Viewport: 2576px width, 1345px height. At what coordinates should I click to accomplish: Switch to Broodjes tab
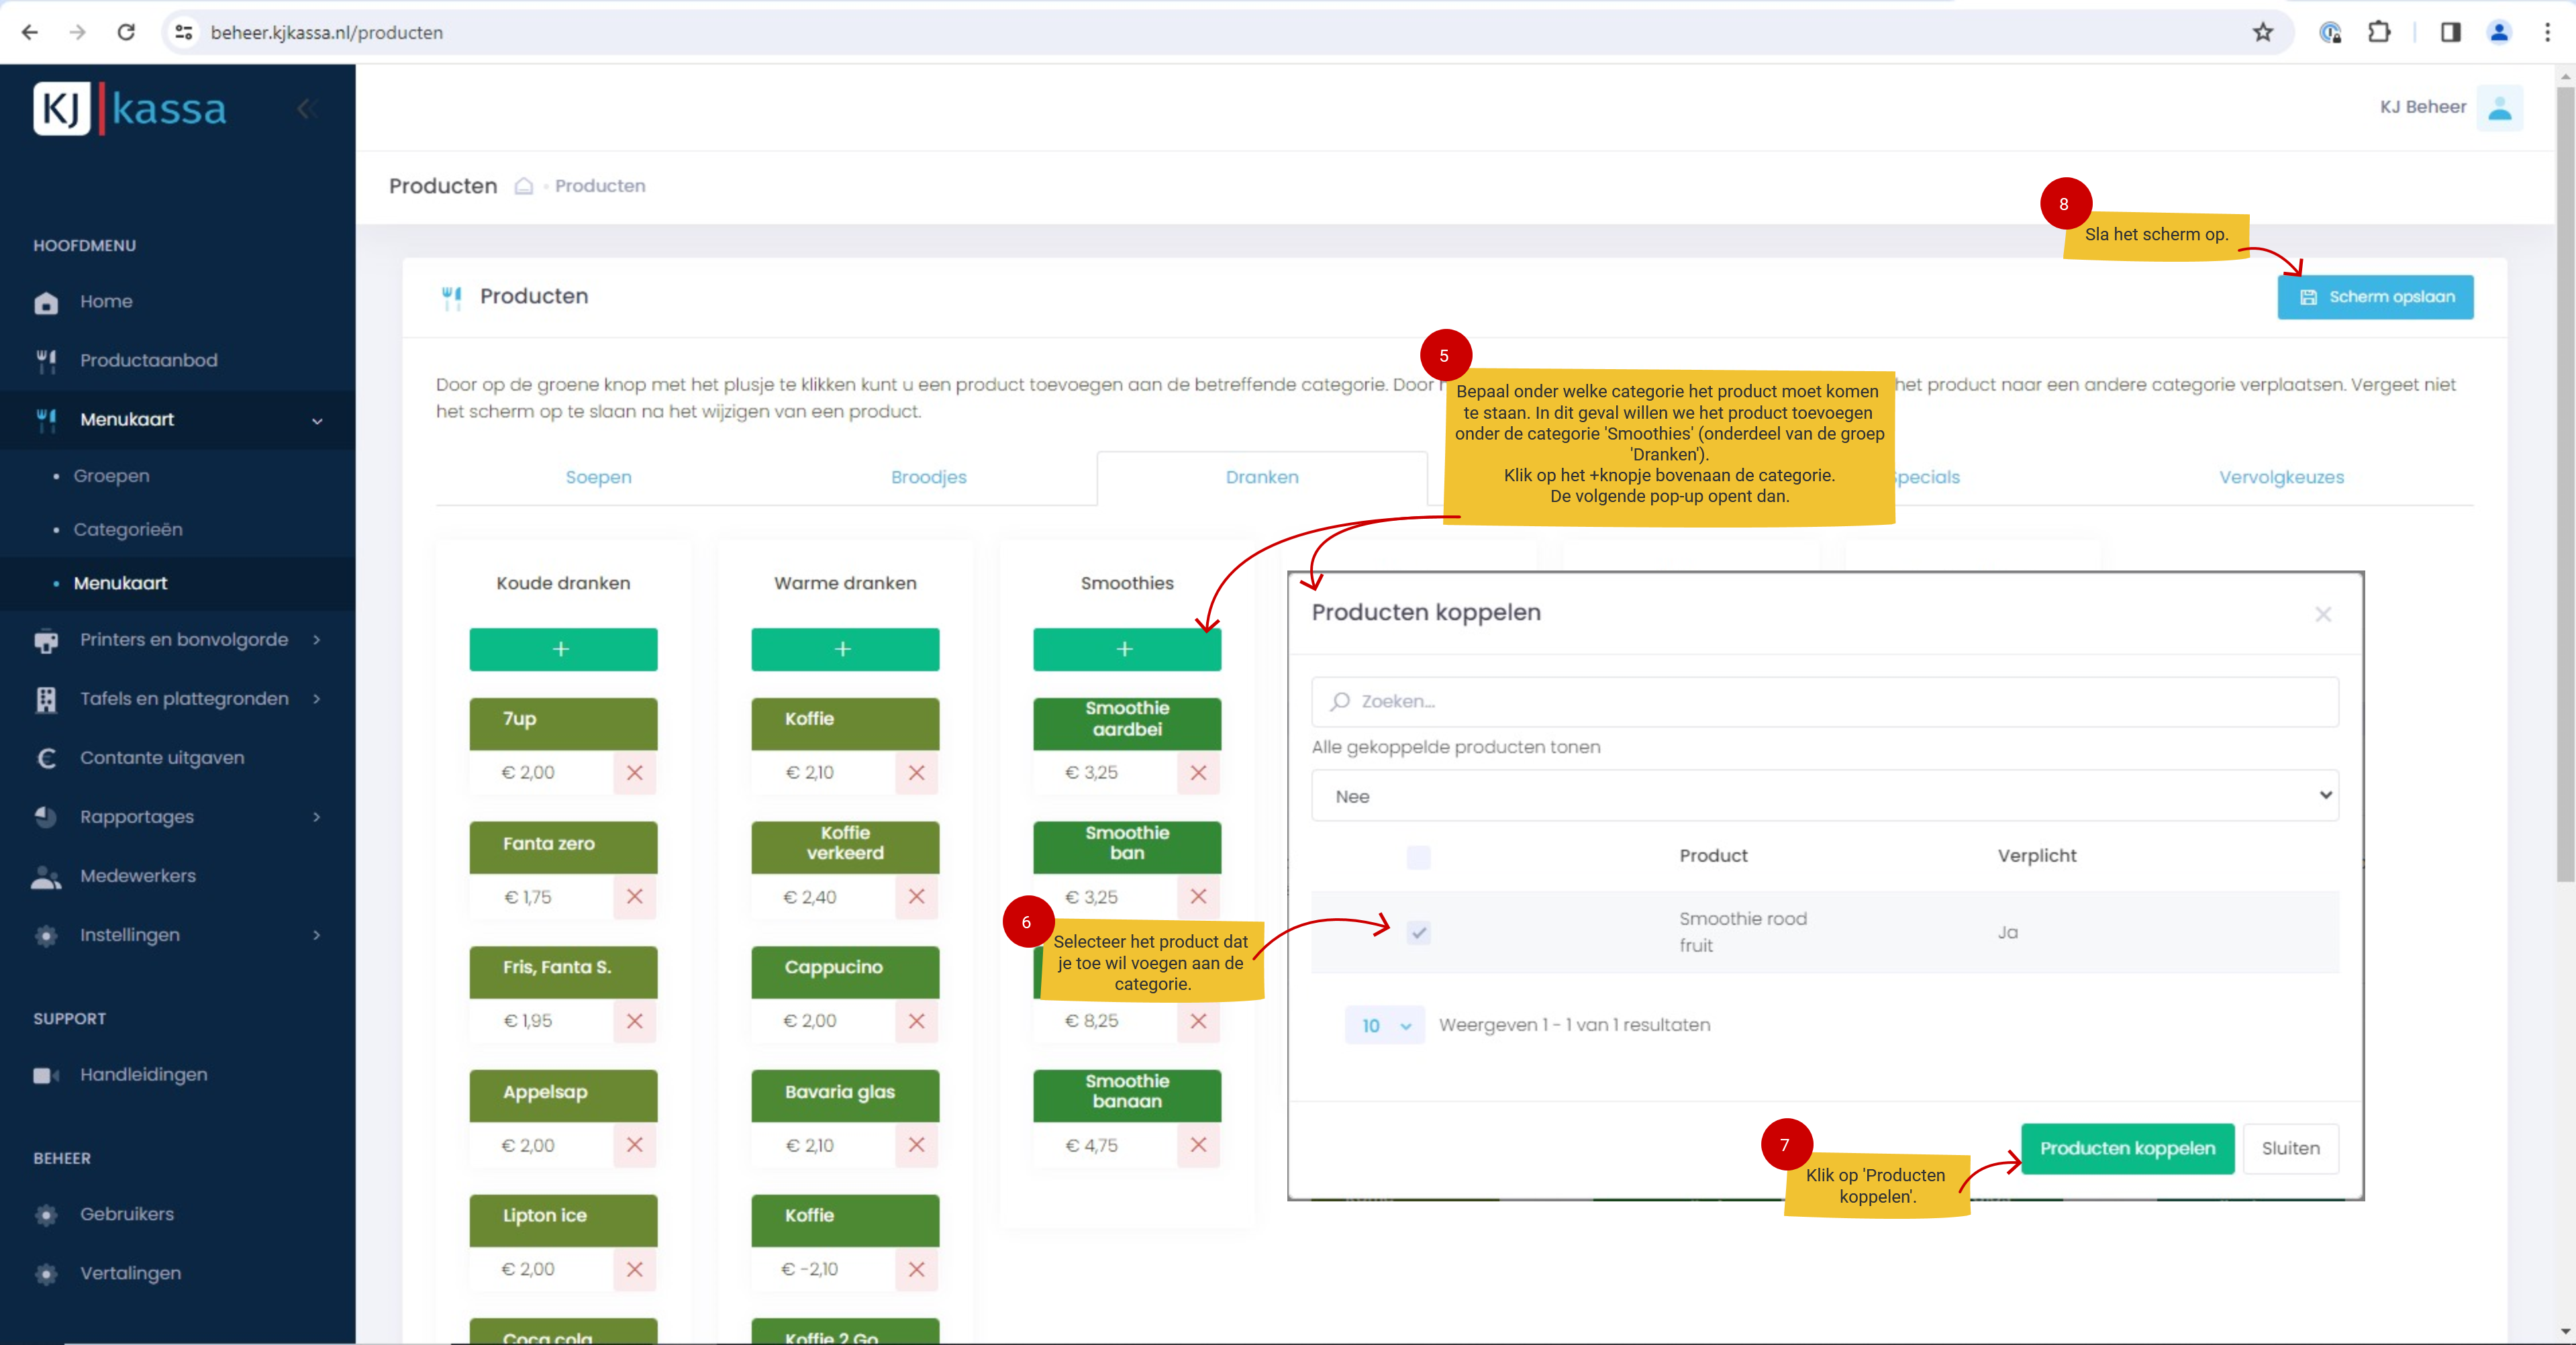pos(928,477)
